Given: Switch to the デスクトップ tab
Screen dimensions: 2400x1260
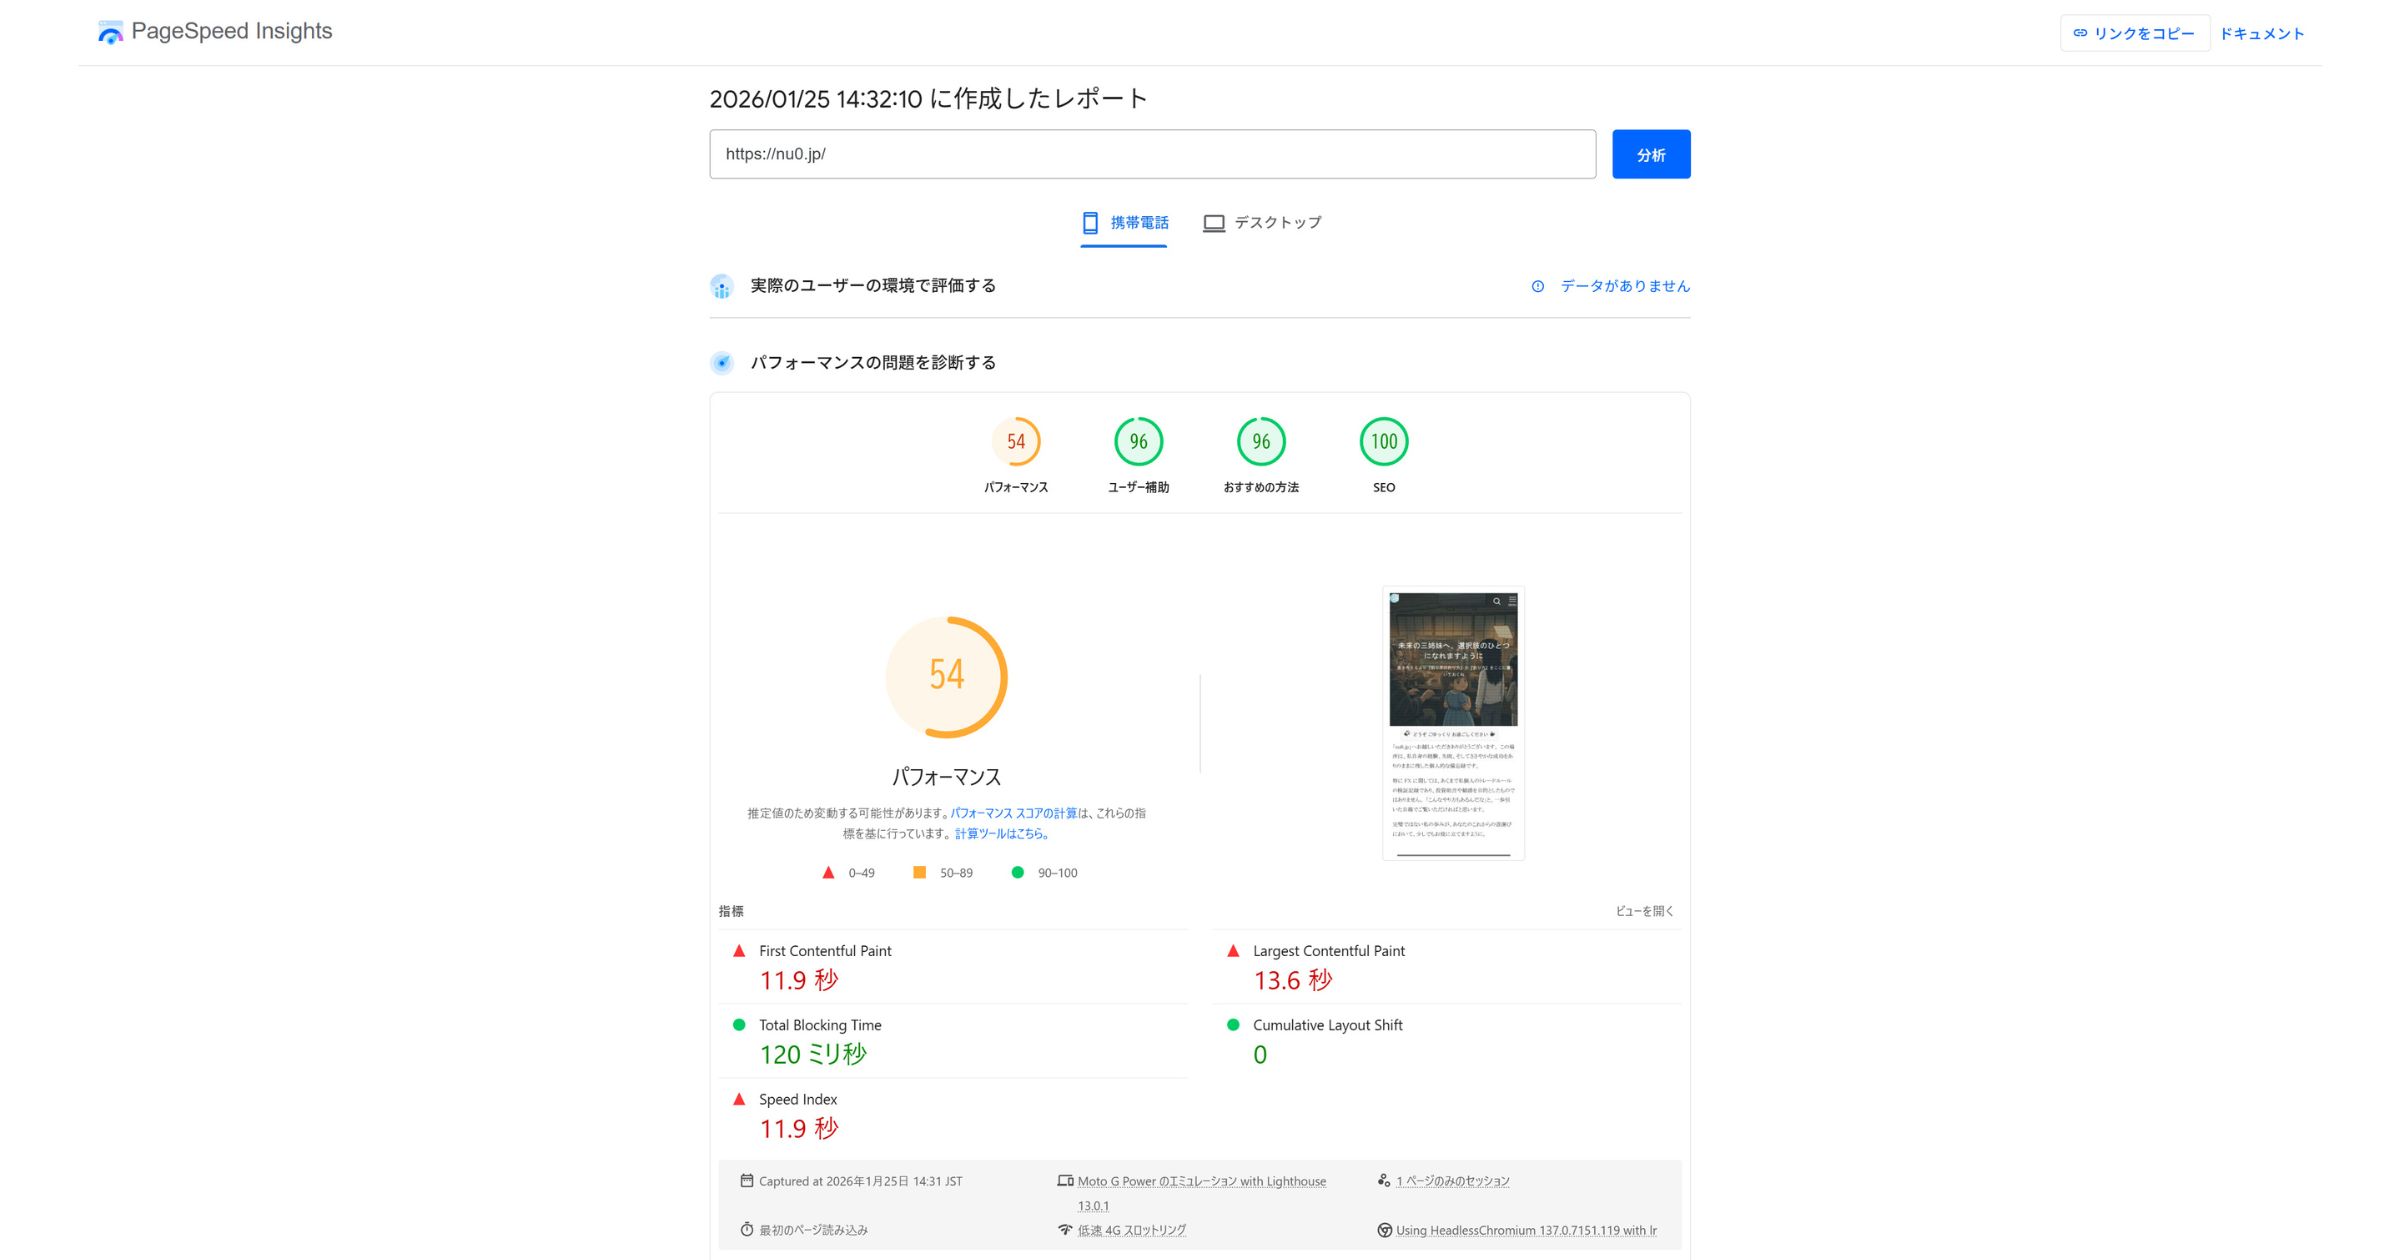Looking at the screenshot, I should click(x=1262, y=222).
